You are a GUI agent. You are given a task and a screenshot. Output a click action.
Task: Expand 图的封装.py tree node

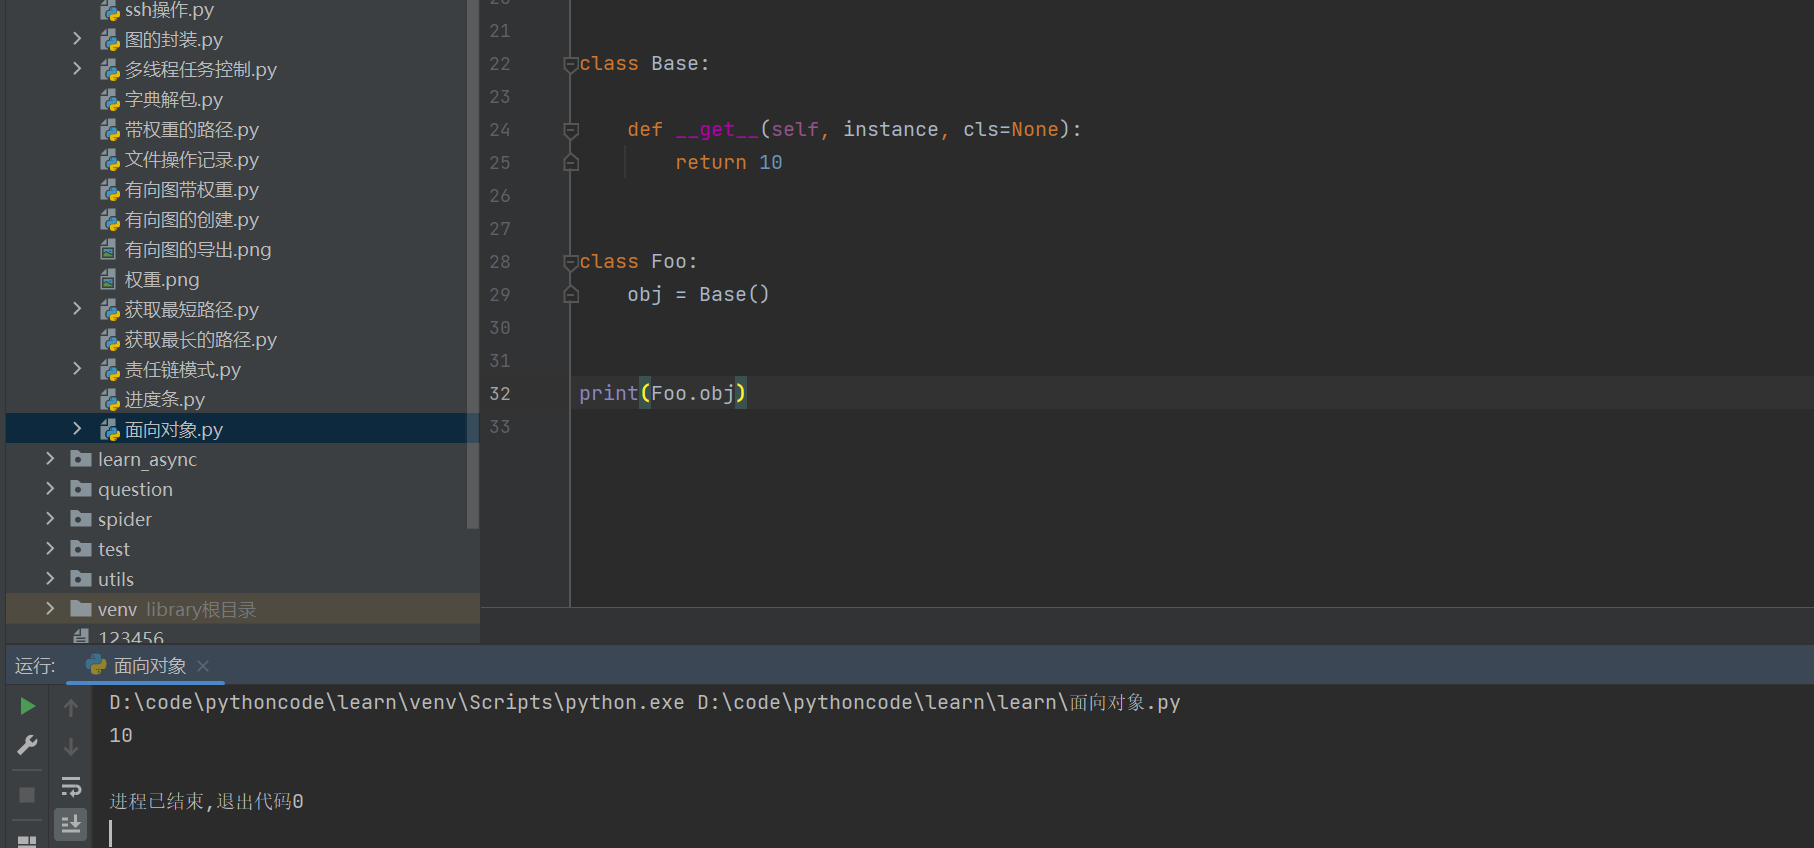77,39
